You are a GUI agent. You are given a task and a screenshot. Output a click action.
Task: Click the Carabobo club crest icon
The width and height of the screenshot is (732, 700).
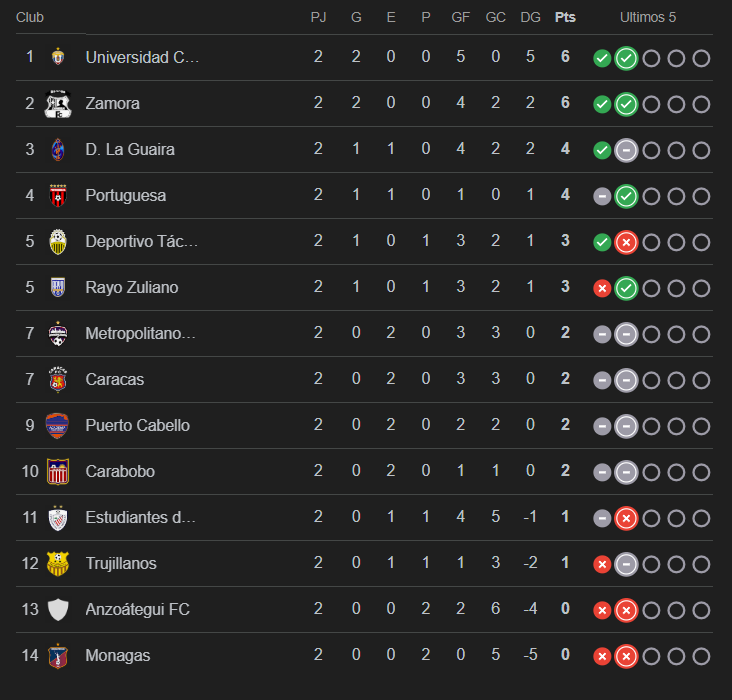(x=58, y=471)
